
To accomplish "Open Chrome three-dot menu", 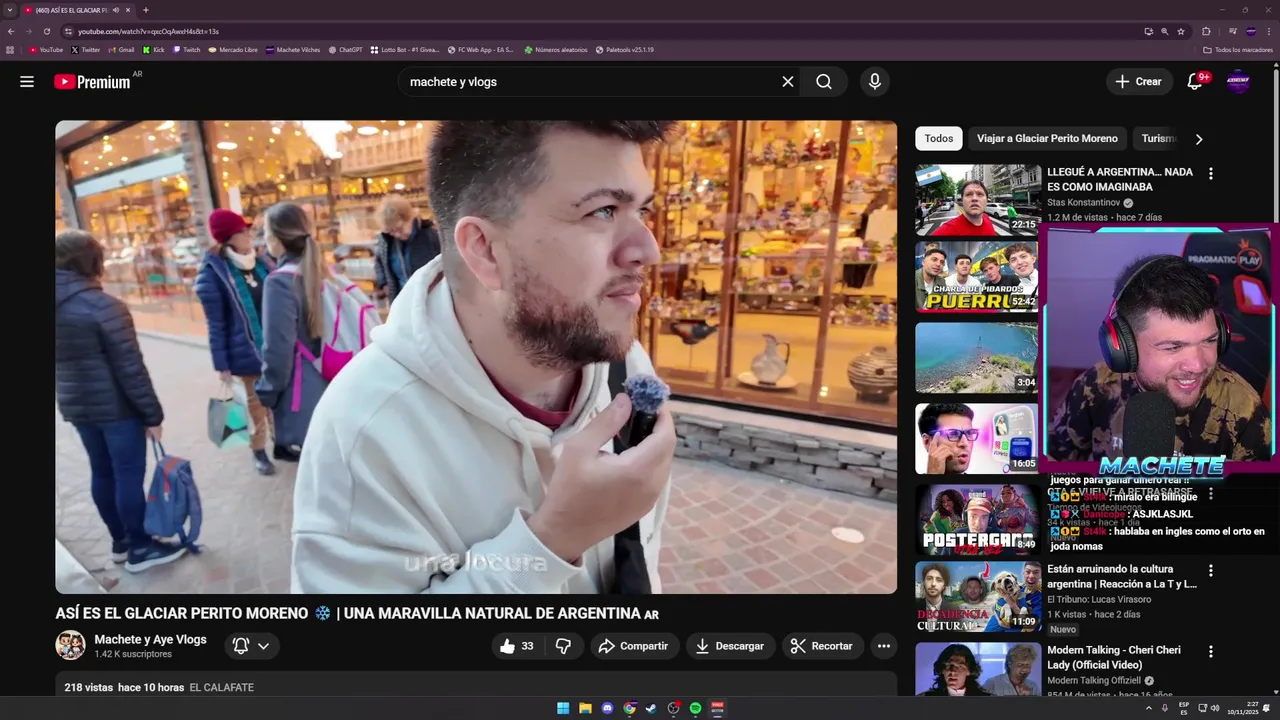I will tap(1270, 31).
